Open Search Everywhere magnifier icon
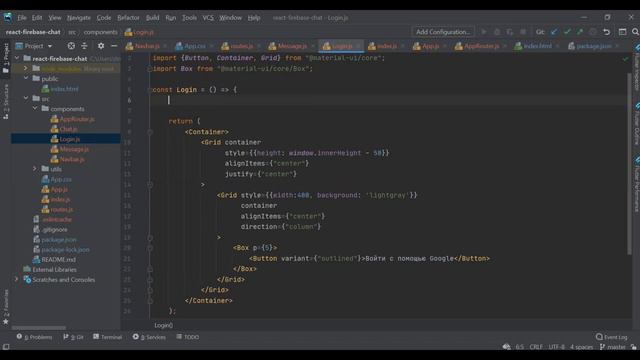The image size is (640, 360). pyautogui.click(x=635, y=32)
